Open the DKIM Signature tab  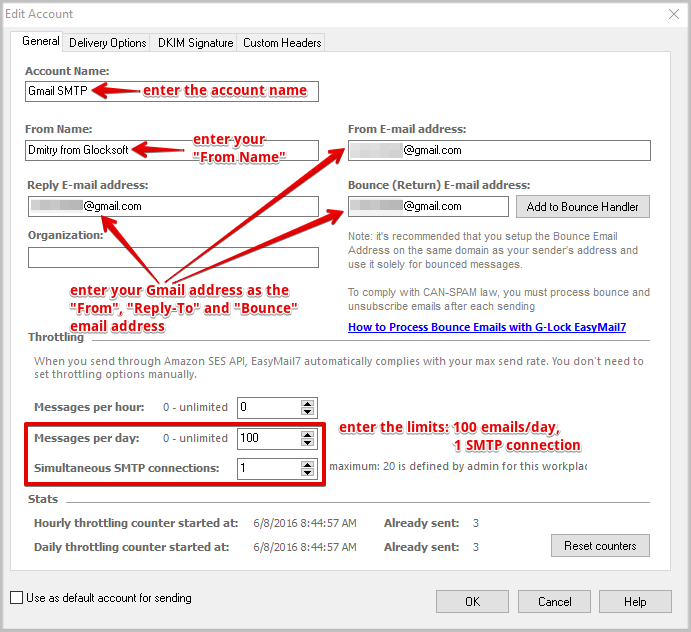click(195, 43)
